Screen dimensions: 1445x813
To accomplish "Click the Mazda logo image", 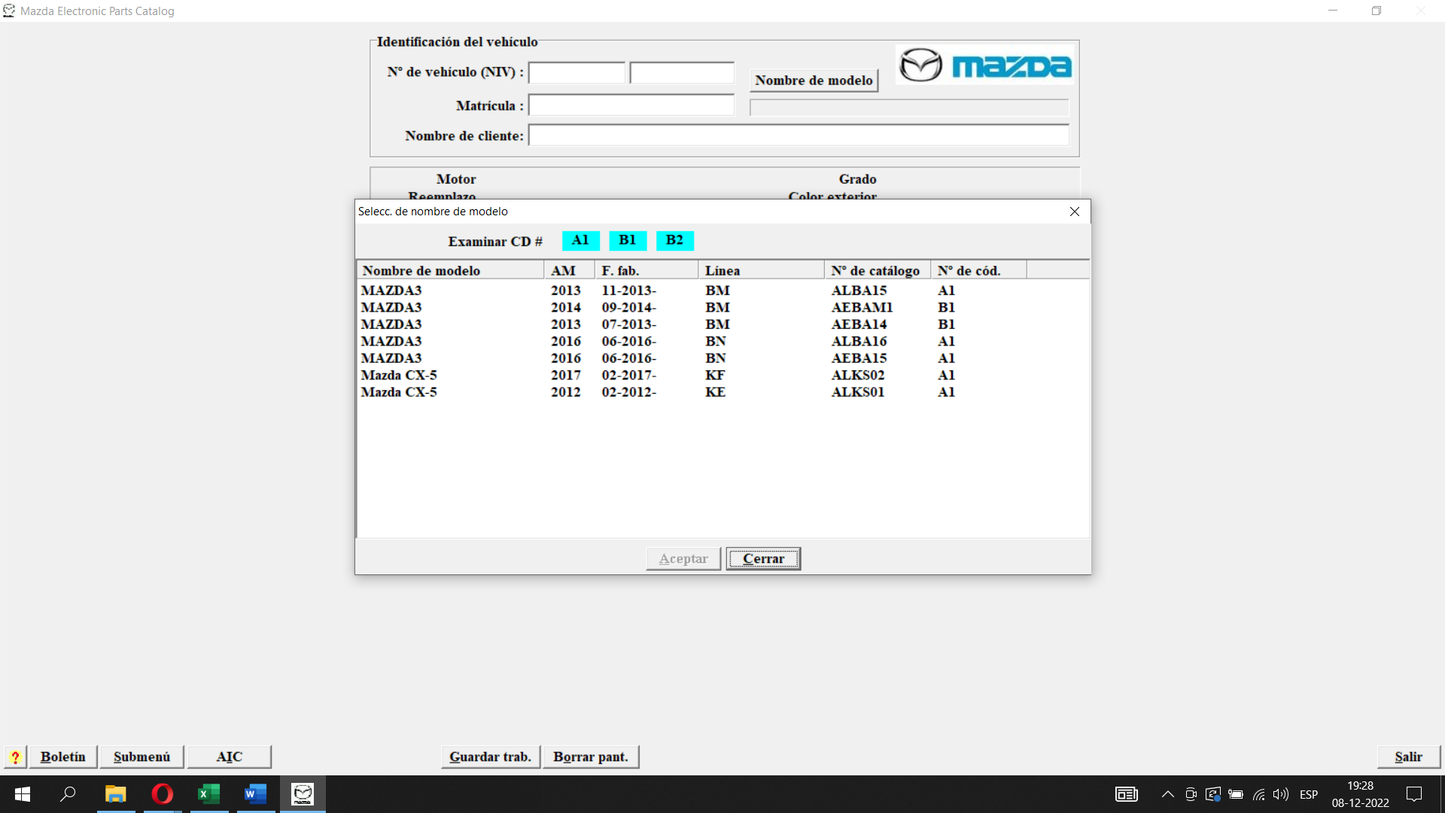I will point(985,65).
